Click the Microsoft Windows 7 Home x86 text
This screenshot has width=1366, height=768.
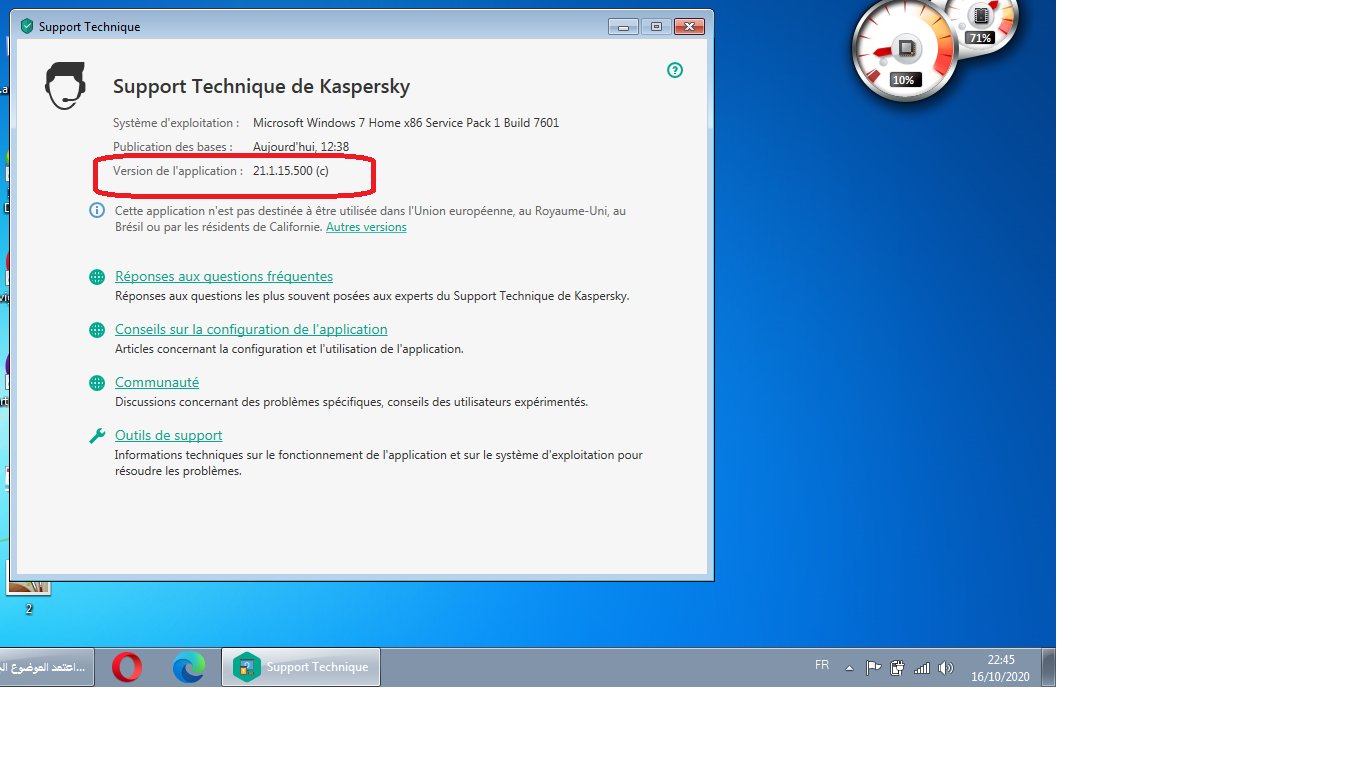point(406,123)
